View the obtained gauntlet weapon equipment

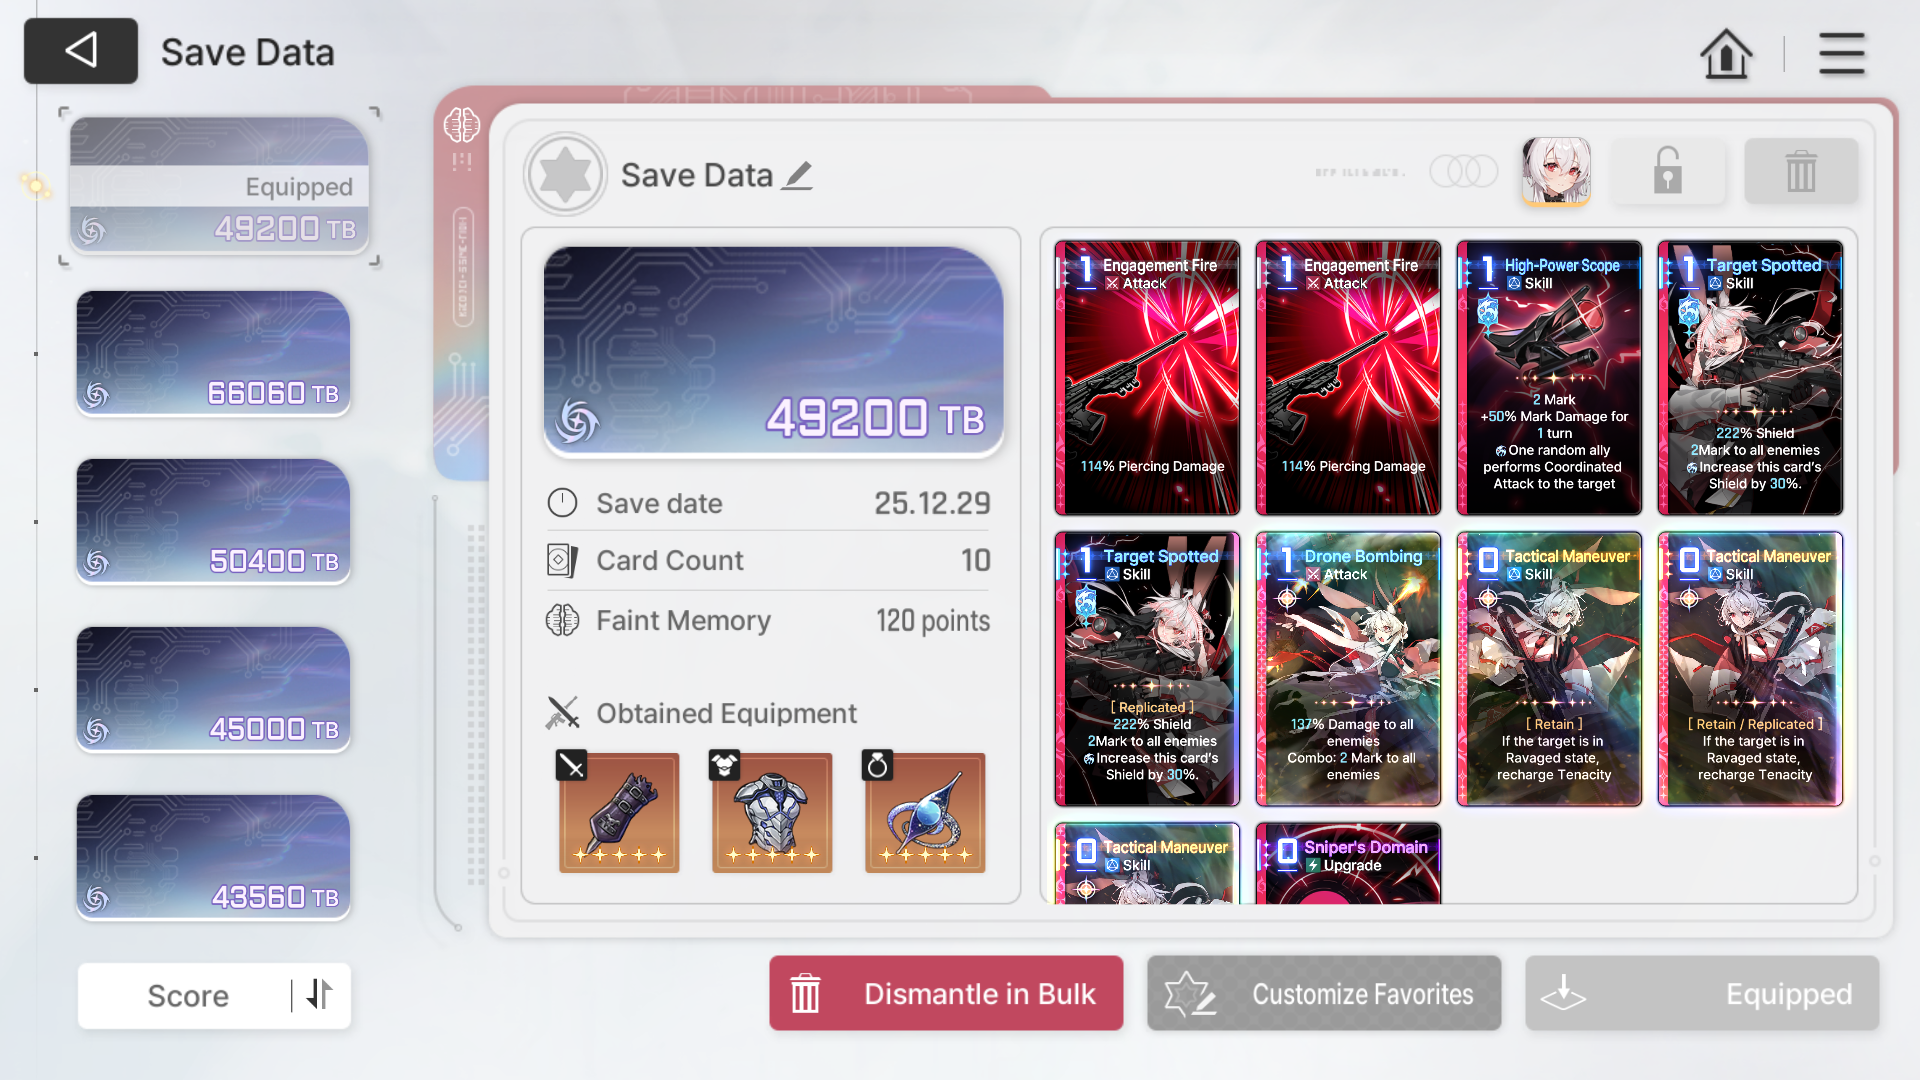pos(618,812)
